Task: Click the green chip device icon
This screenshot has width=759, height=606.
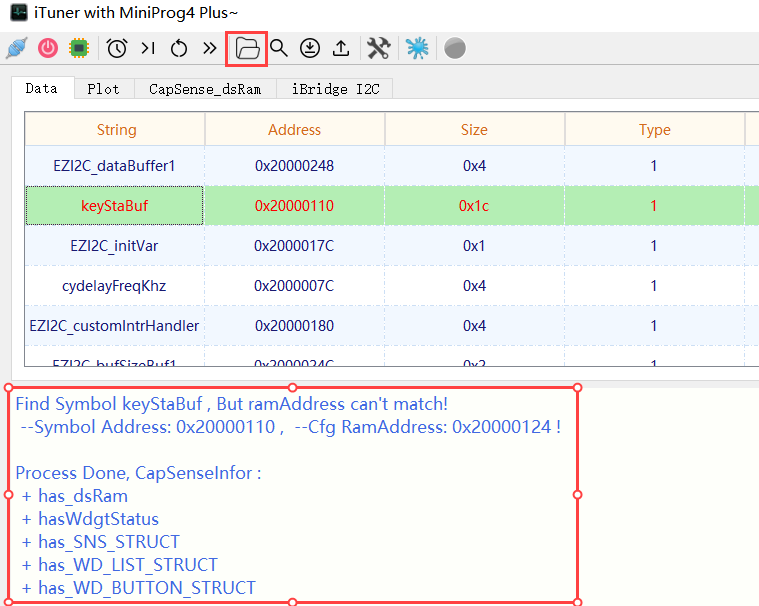Action: pos(79,48)
